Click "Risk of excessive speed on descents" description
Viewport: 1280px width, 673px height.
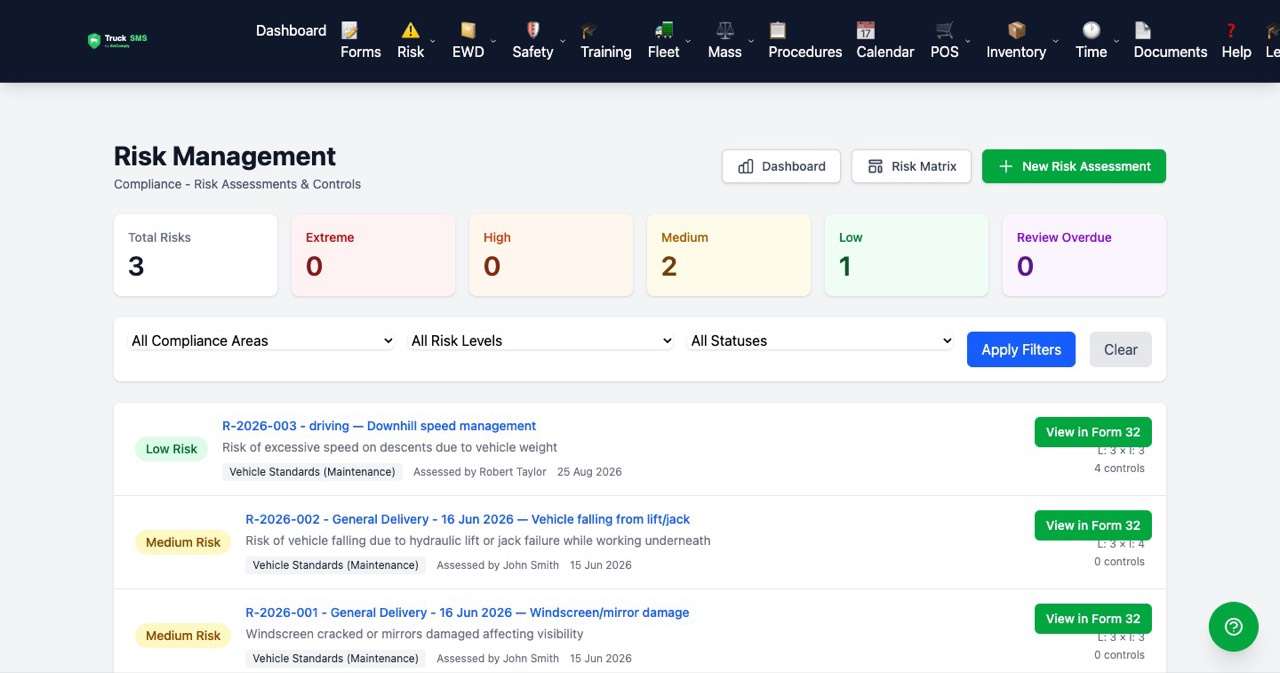click(x=390, y=448)
